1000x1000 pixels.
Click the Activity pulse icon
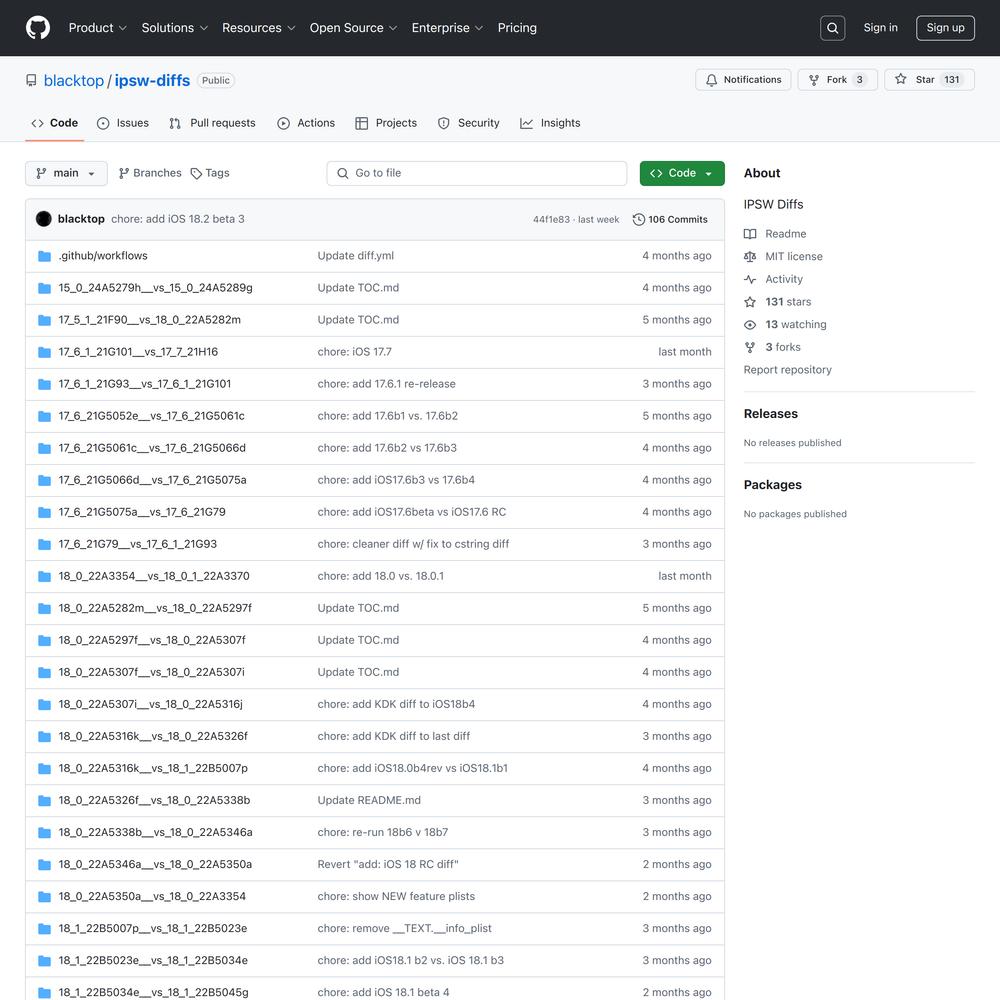pyautogui.click(x=750, y=279)
